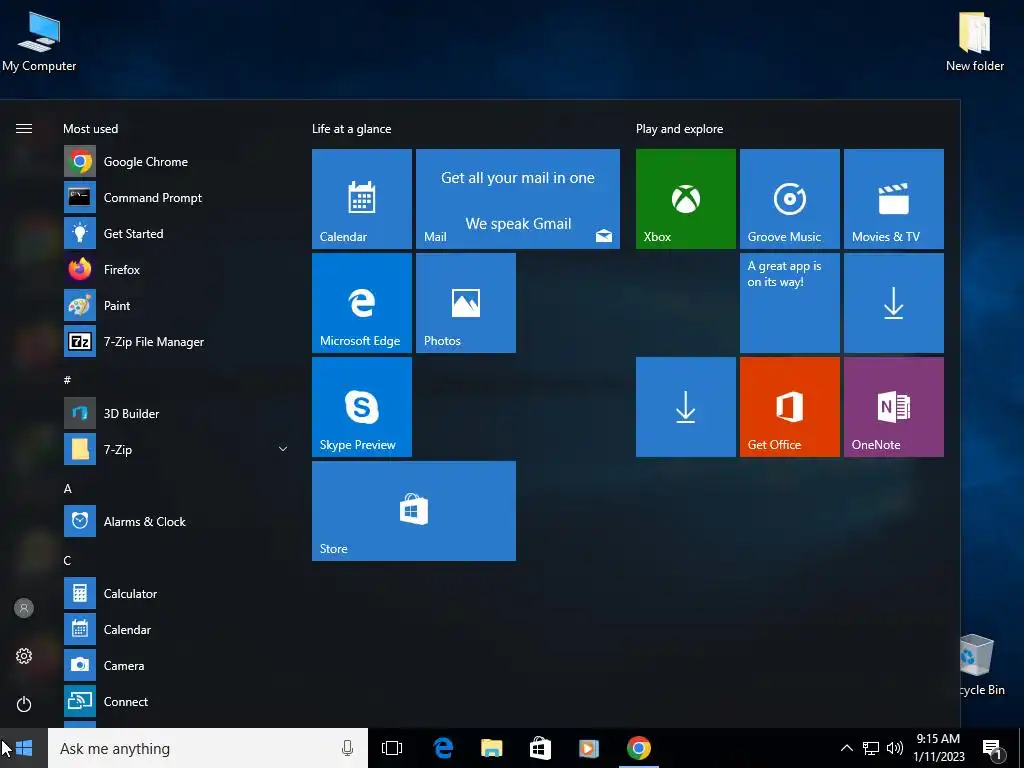Image resolution: width=1024 pixels, height=768 pixels.
Task: Jump to letters via the '#' header
Action: coord(67,379)
